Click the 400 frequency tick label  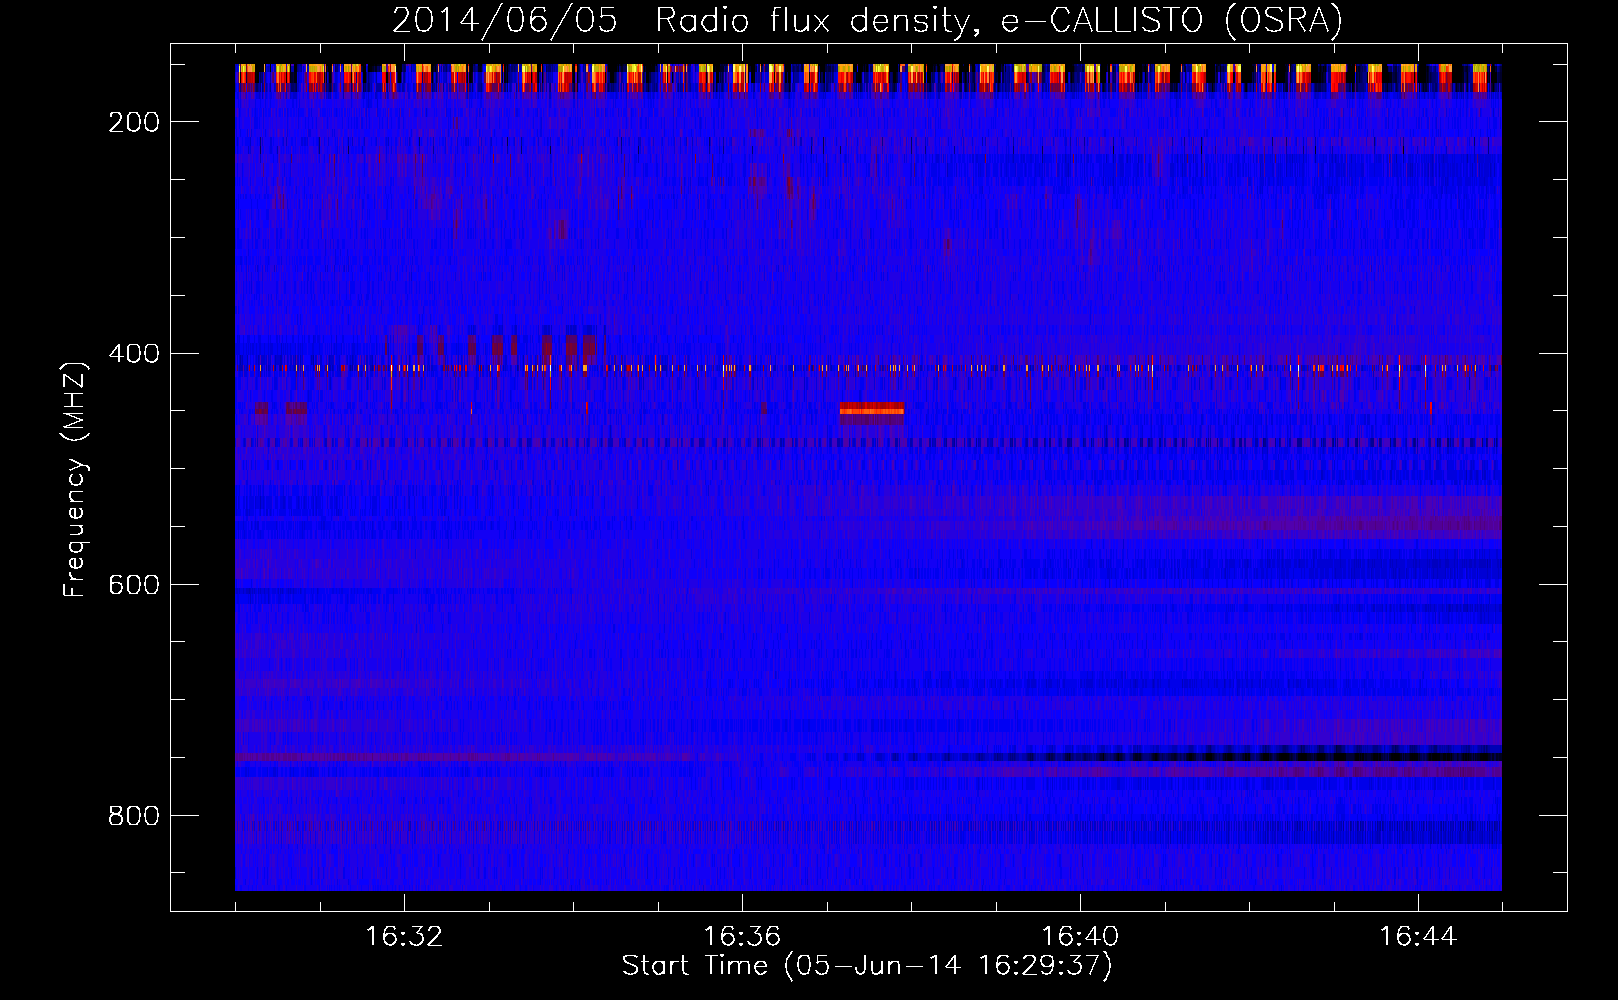click(134, 353)
